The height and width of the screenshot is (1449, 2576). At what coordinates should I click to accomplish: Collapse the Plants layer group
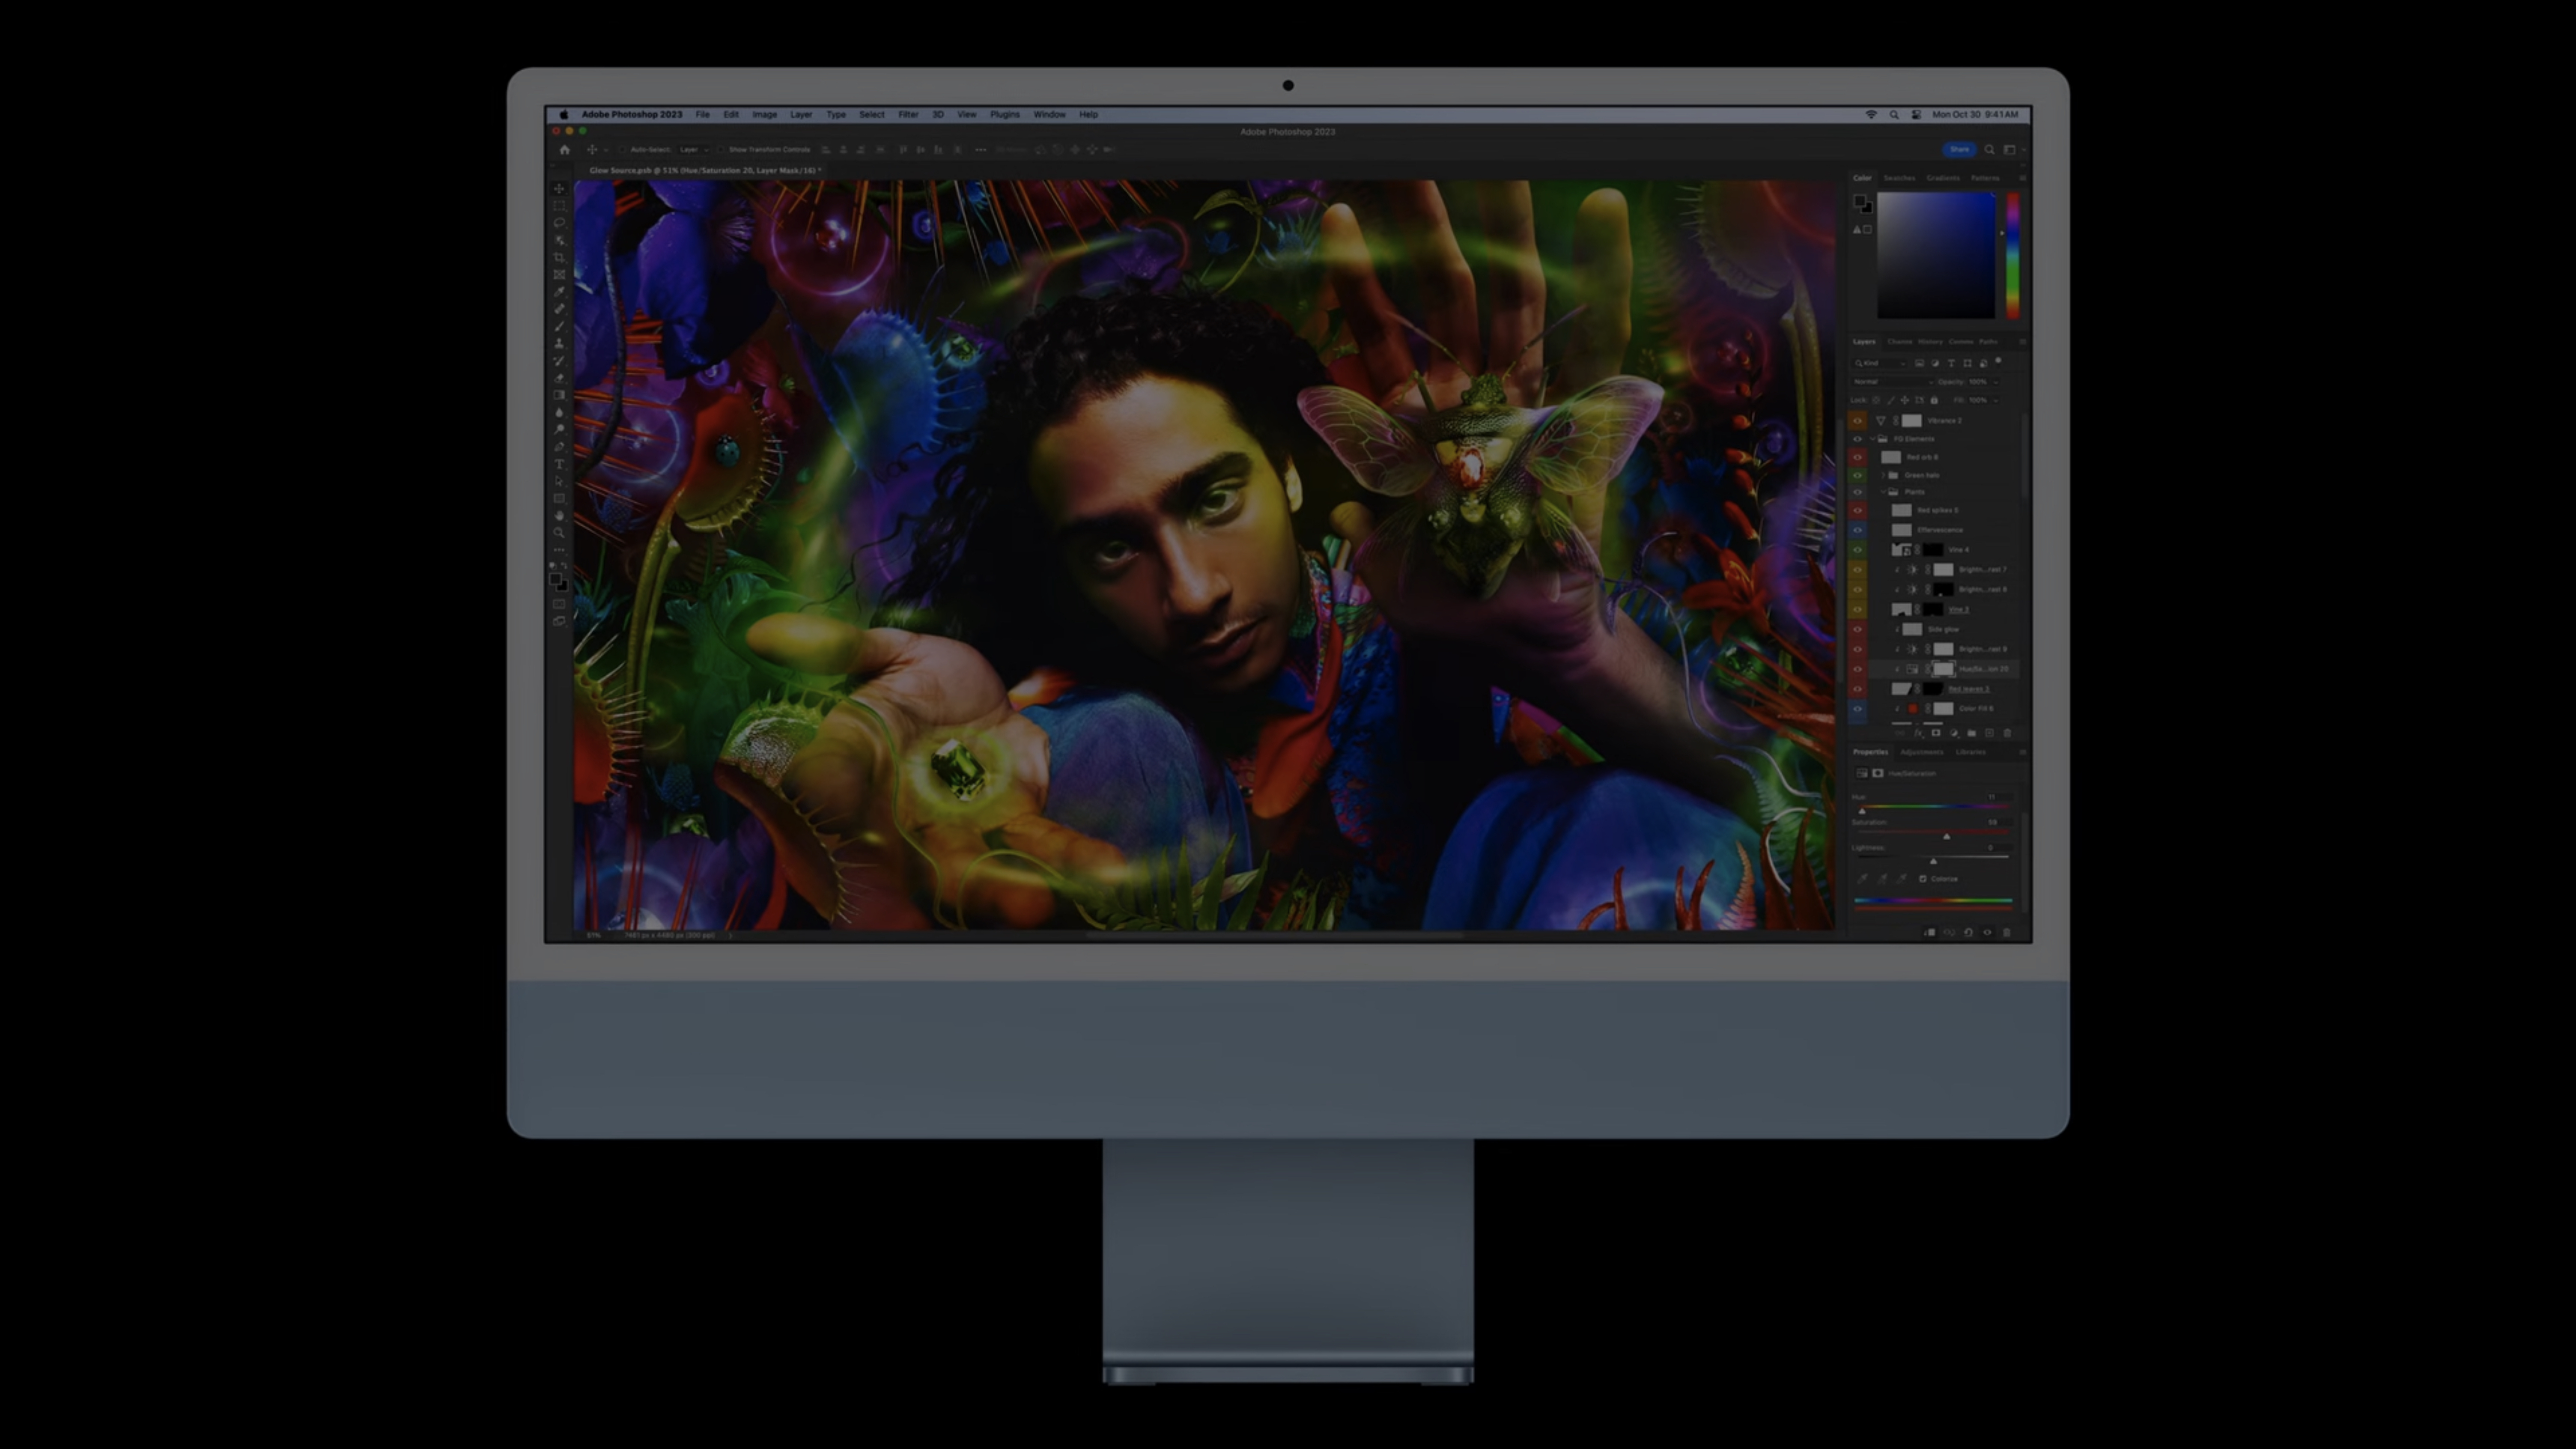(1883, 492)
